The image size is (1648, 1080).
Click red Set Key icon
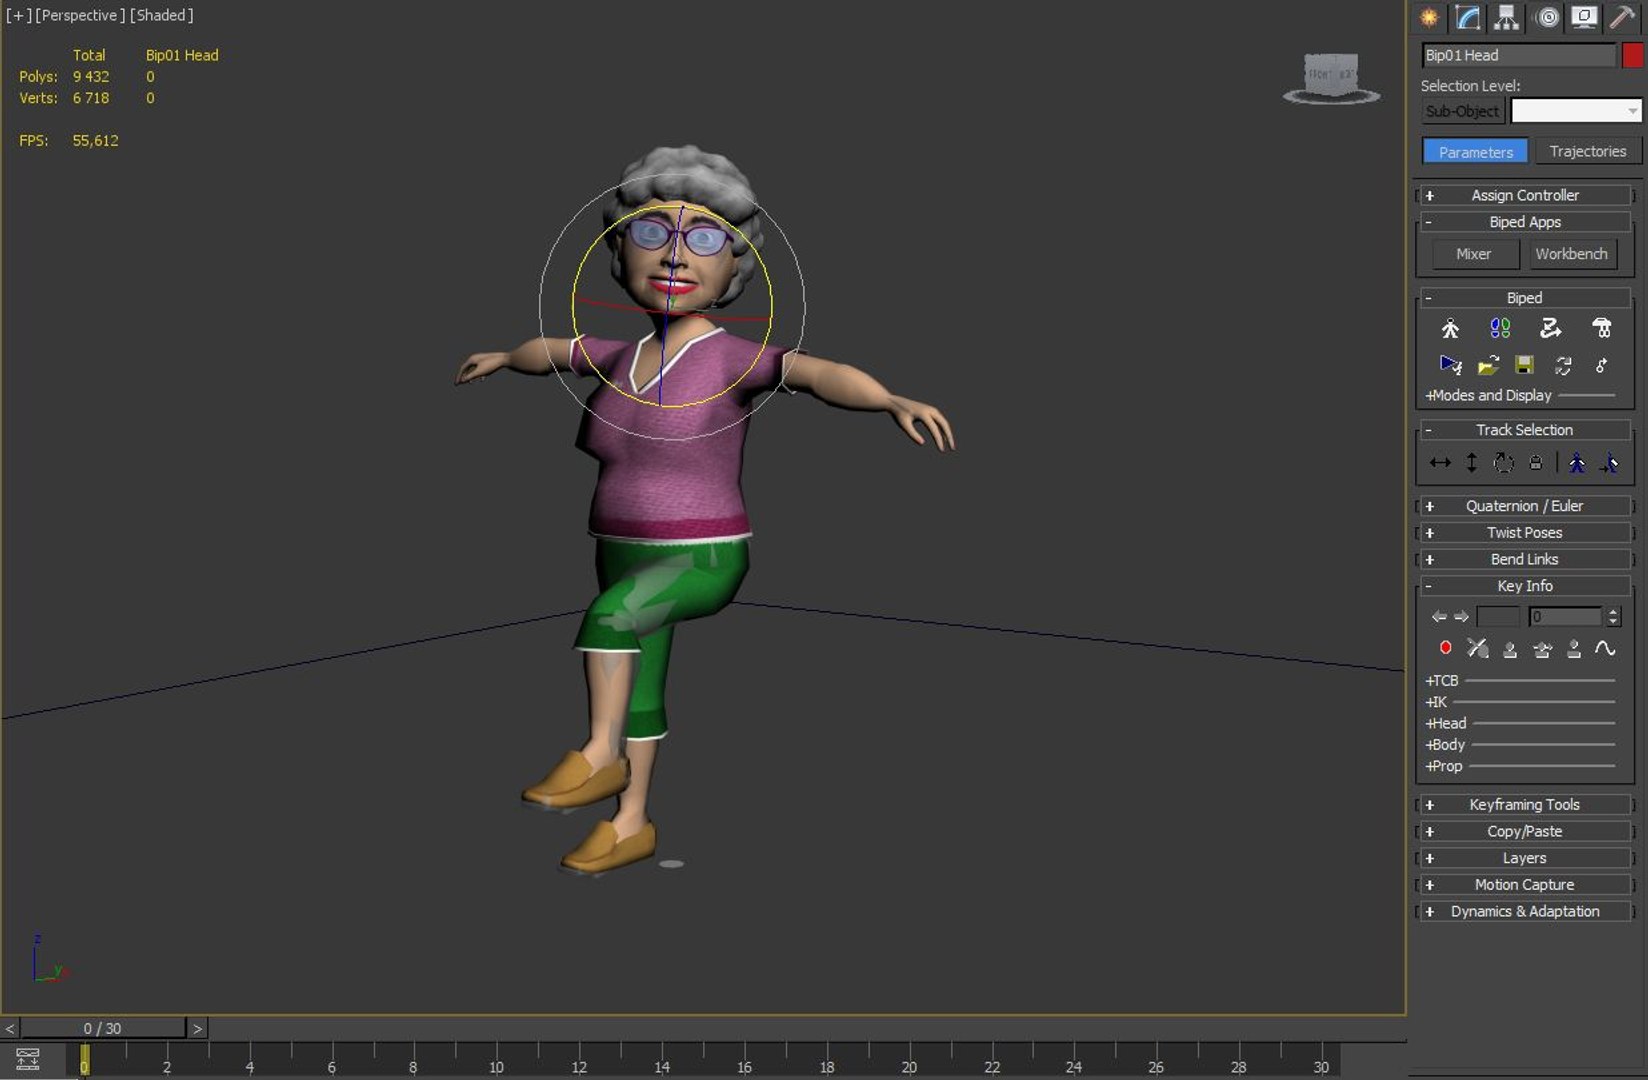(x=1445, y=648)
